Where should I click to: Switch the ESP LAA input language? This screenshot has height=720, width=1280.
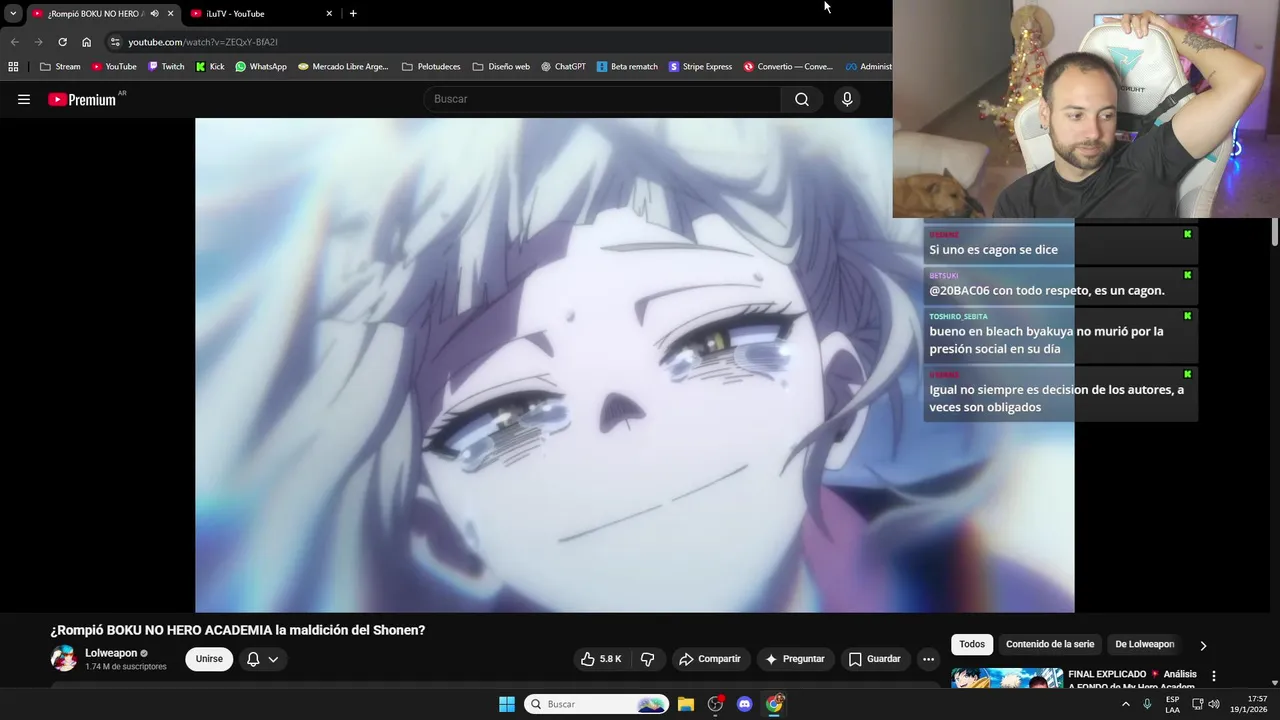pos(1172,704)
